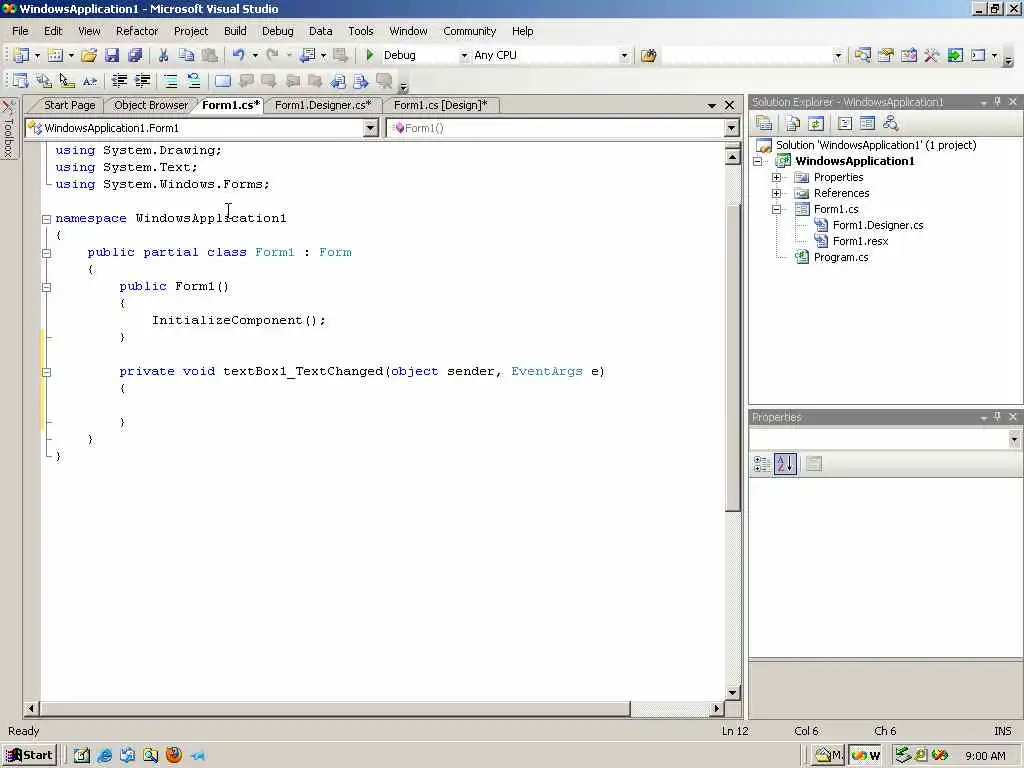Click the Open File folder icon

(x=89, y=56)
